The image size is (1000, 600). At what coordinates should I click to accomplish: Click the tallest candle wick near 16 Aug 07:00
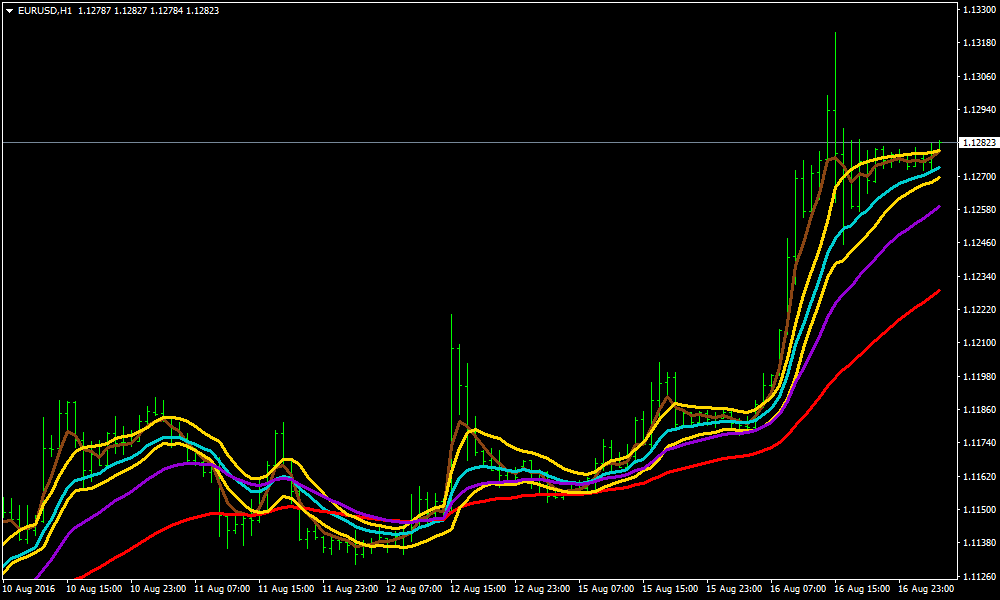click(836, 60)
